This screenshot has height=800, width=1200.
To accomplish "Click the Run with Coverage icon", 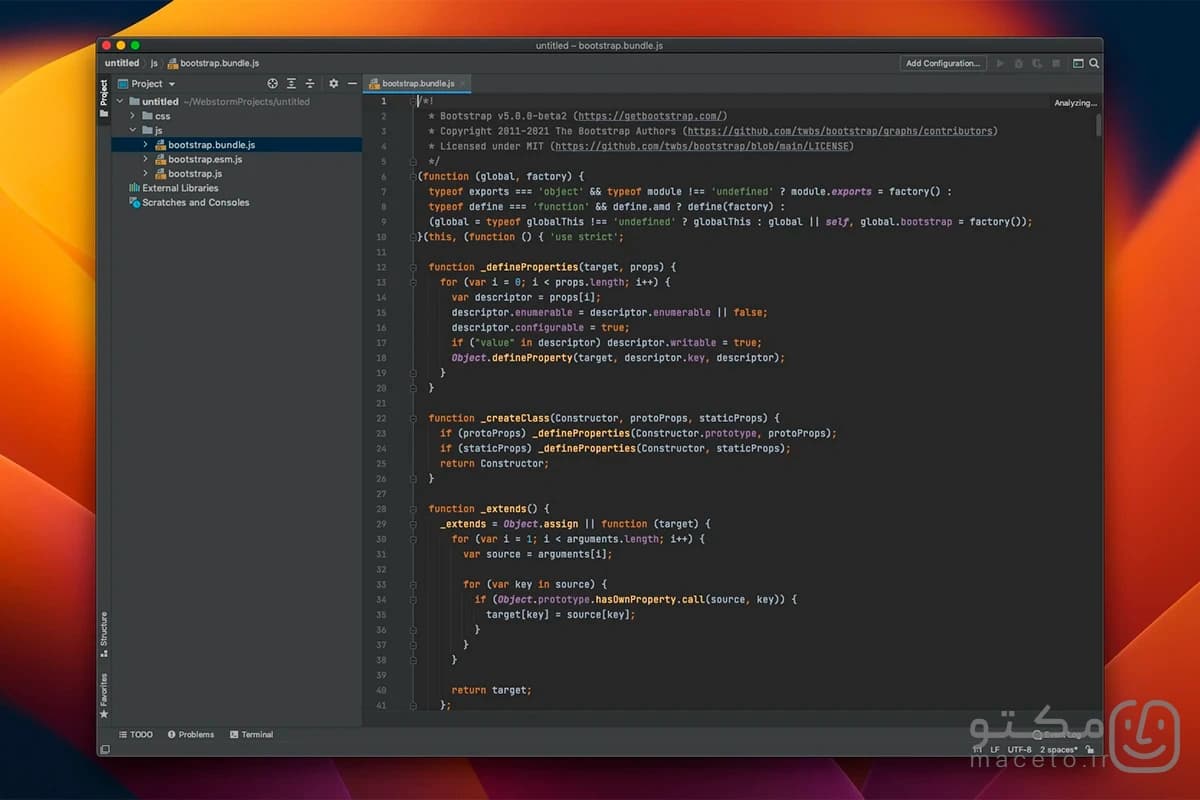I will (1037, 63).
